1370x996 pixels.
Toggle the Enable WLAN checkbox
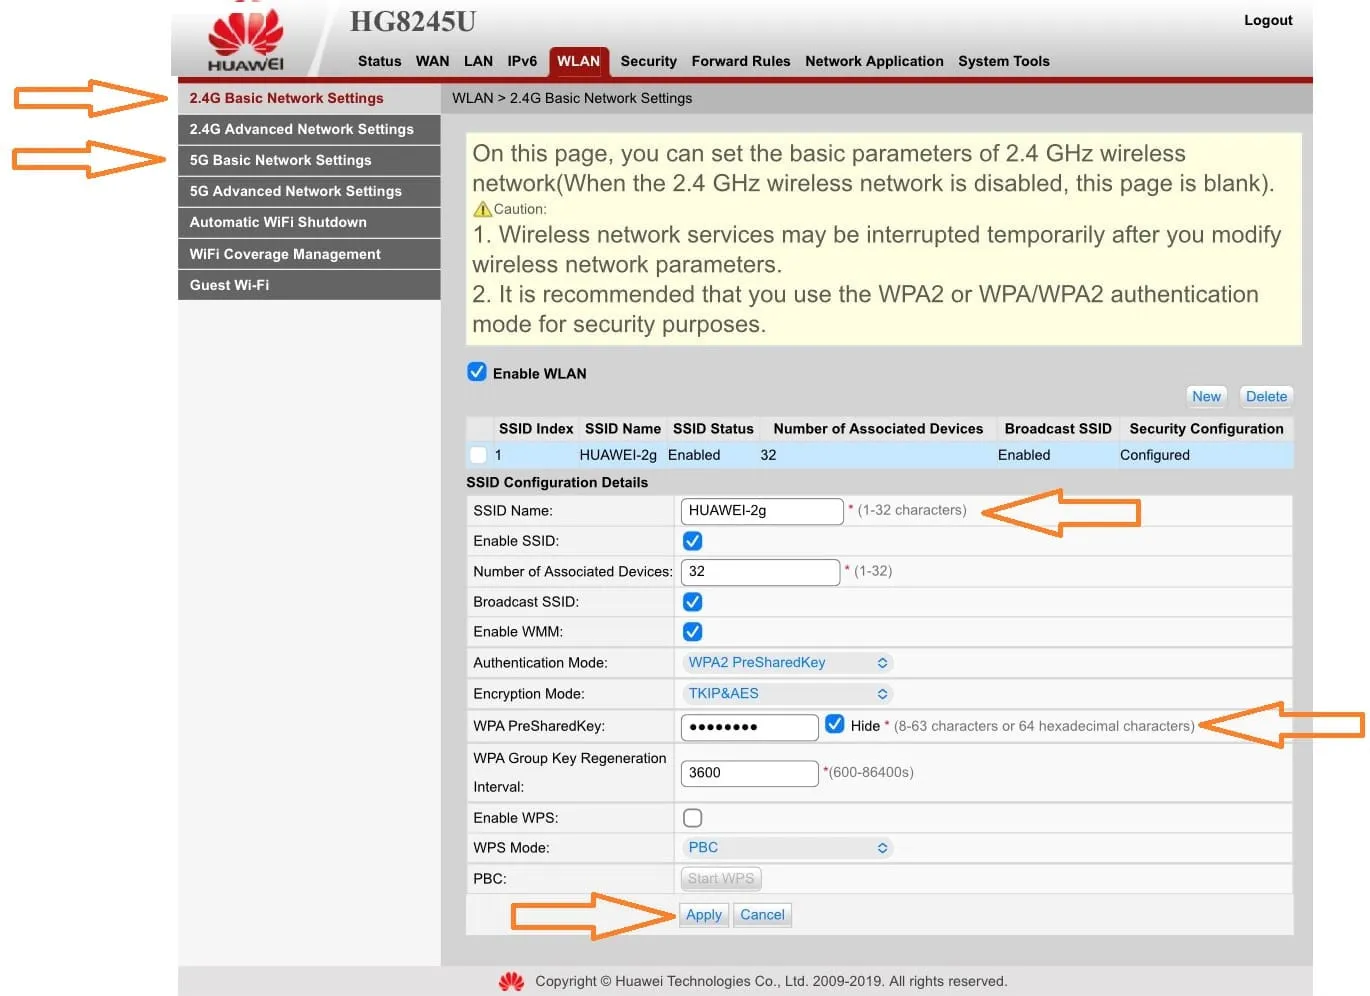[477, 372]
